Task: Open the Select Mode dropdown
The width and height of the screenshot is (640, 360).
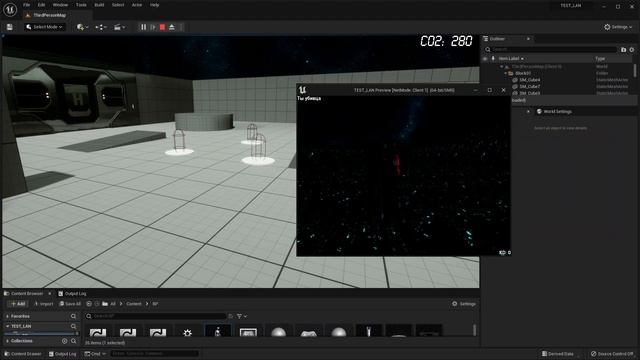Action: [x=44, y=27]
